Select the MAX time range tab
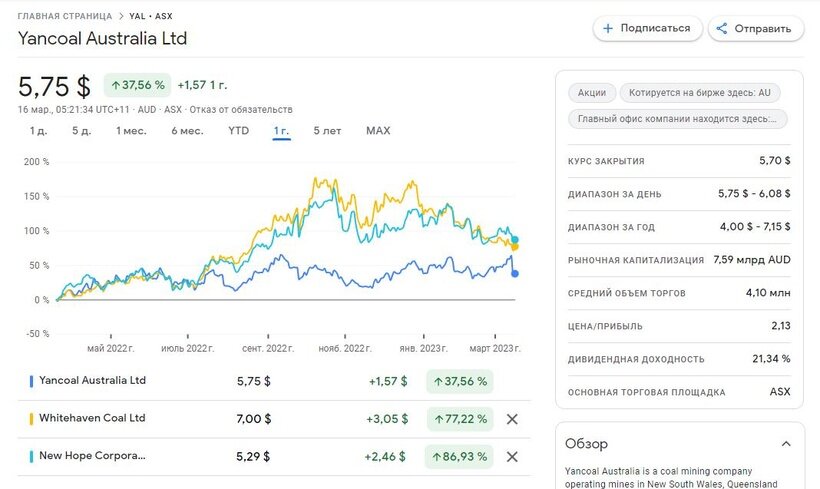 (378, 131)
